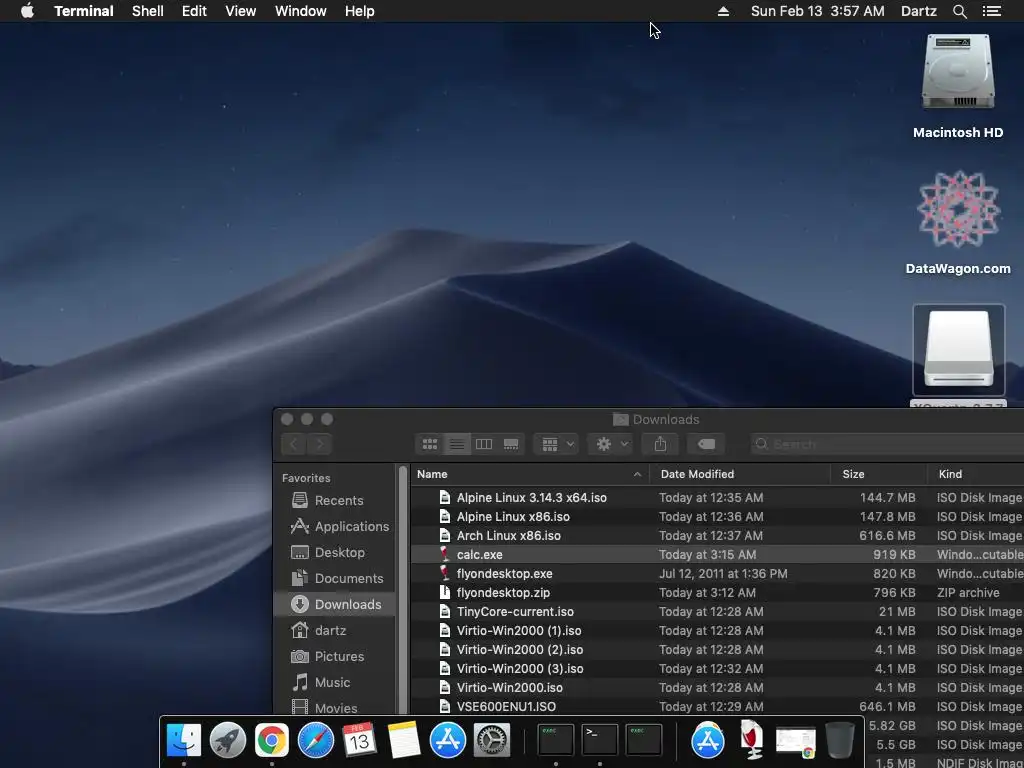Select Alpine Linux x86.iso file
This screenshot has height=768, width=1024.
(717, 517)
